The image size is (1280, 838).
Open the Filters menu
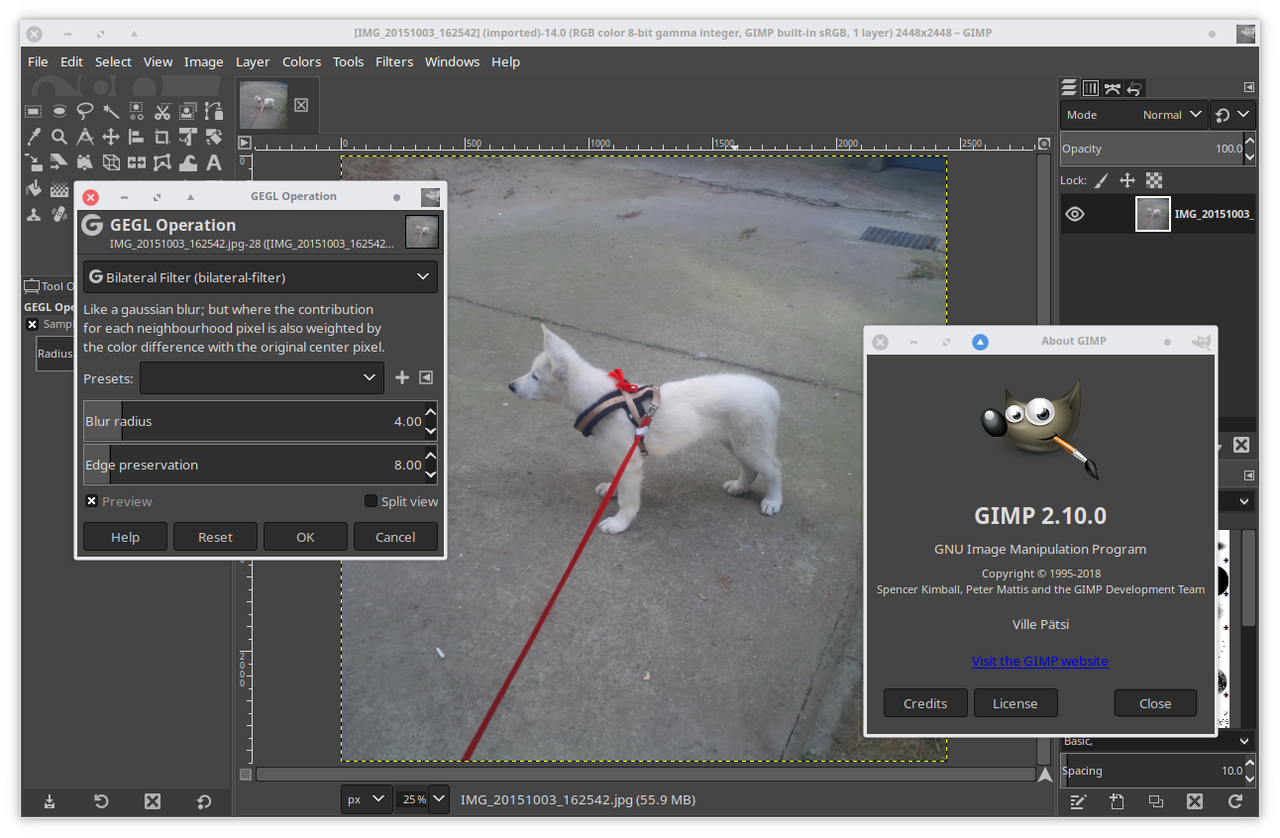click(394, 62)
